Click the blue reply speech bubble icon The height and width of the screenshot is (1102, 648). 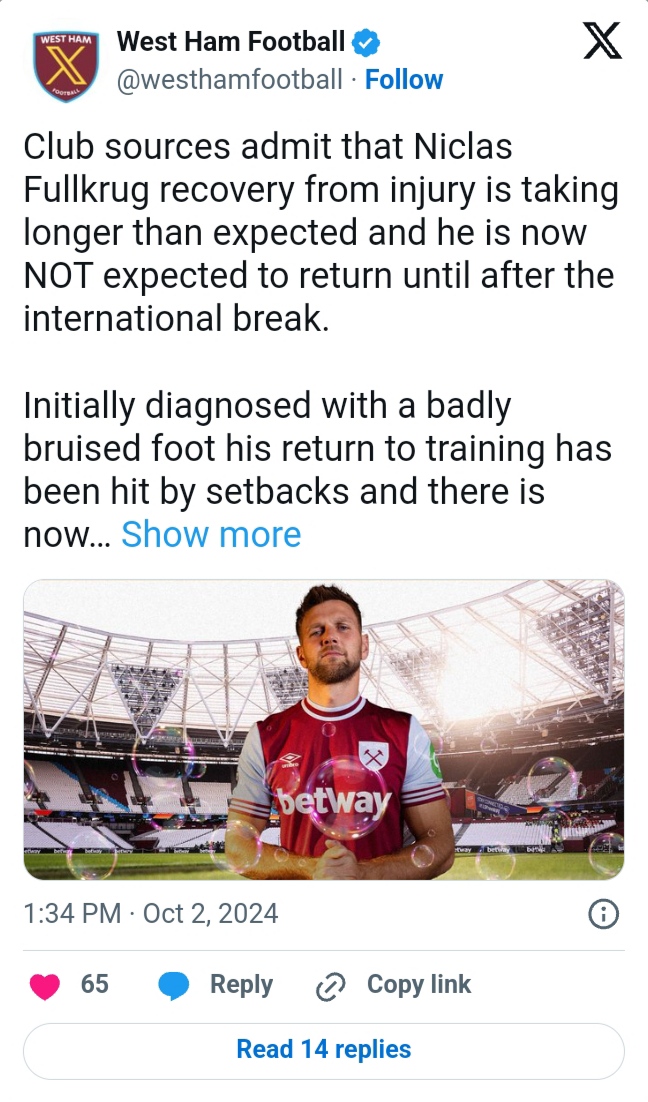tap(174, 986)
